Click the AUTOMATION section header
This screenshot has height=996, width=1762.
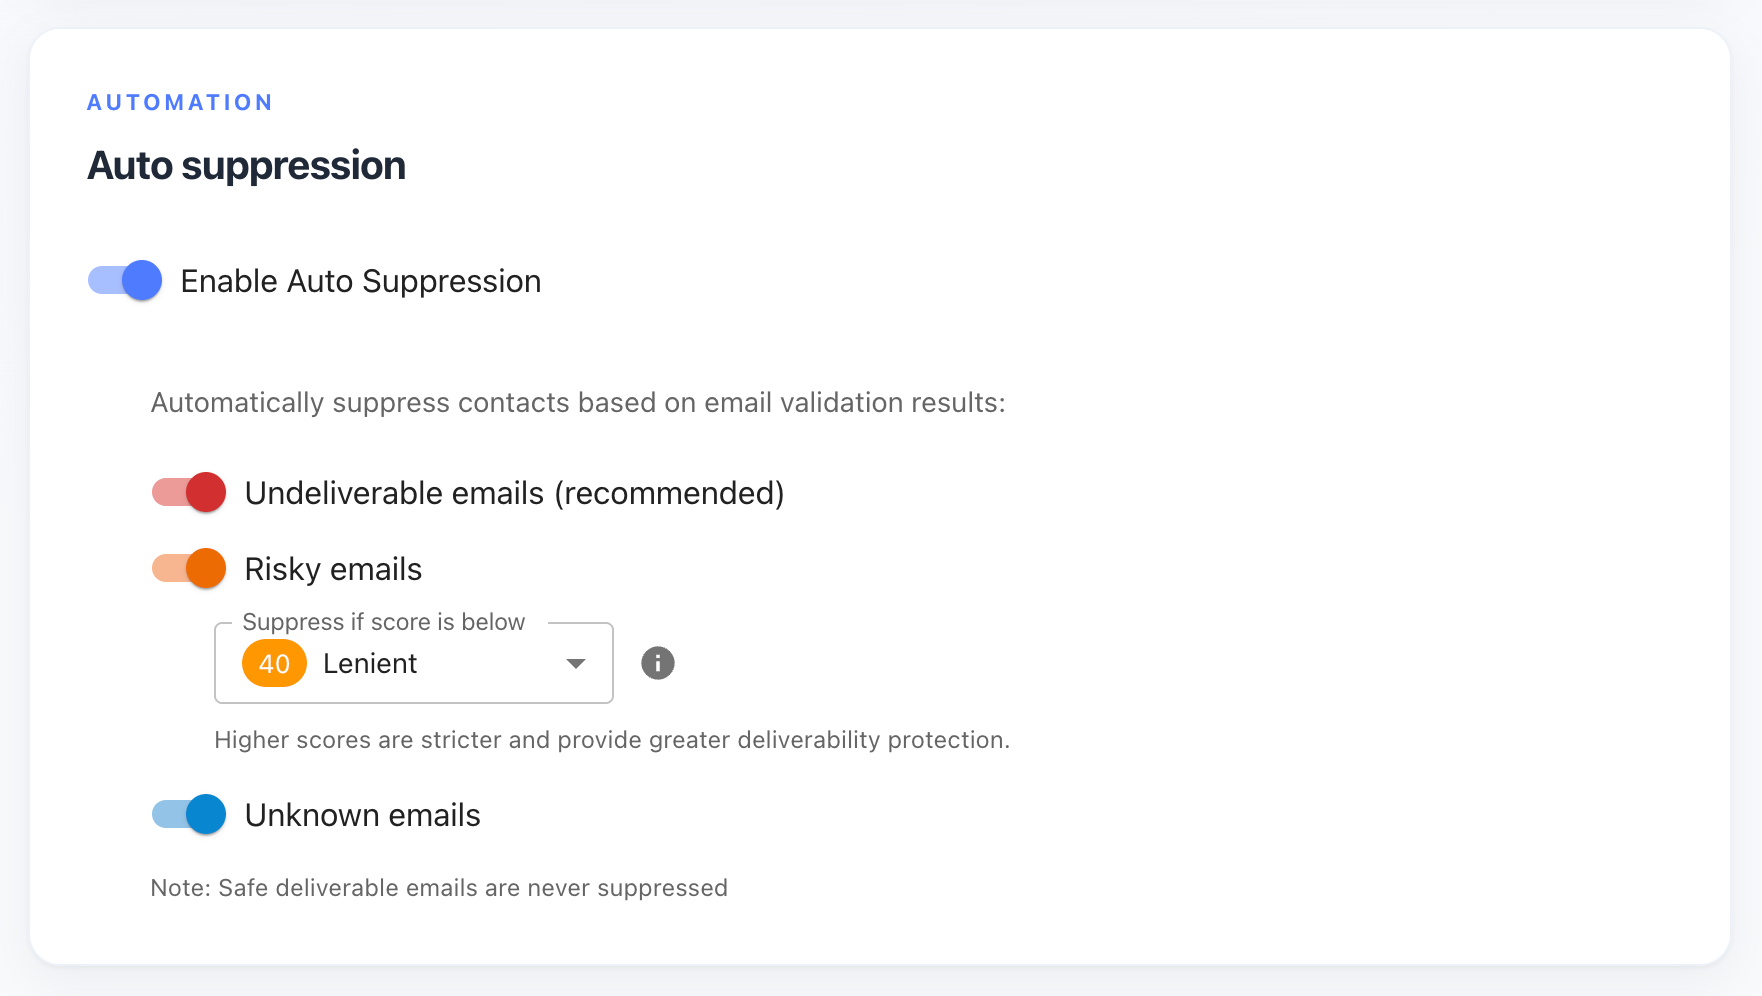coord(180,102)
